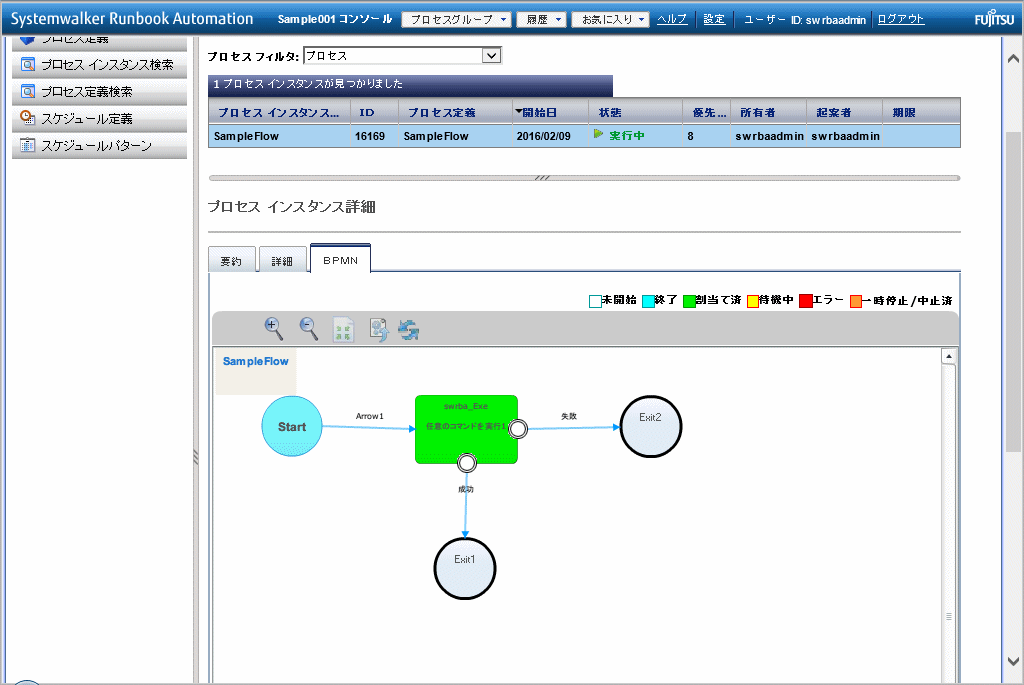The width and height of the screenshot is (1024, 685).
Task: Click the export diagram icon in toolbar
Action: pos(378,329)
